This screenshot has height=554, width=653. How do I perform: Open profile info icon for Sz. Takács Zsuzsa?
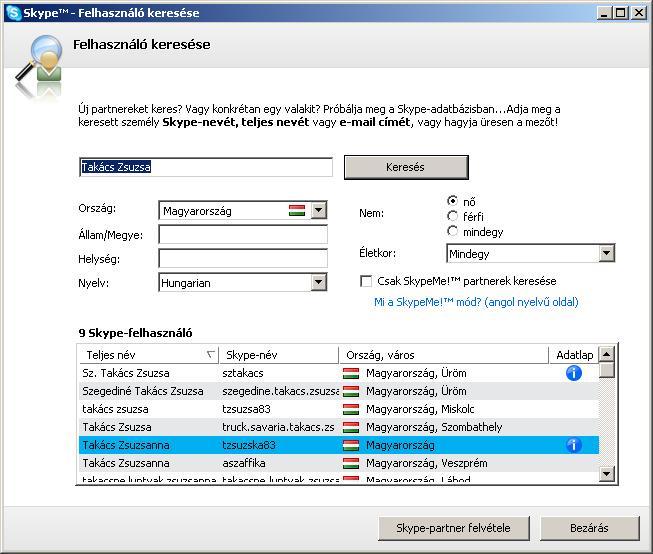coord(573,373)
